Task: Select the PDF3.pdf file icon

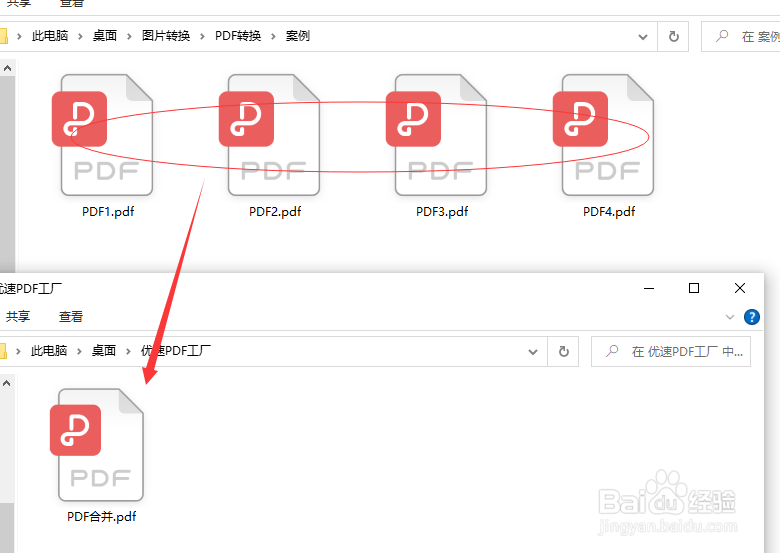Action: (437, 135)
